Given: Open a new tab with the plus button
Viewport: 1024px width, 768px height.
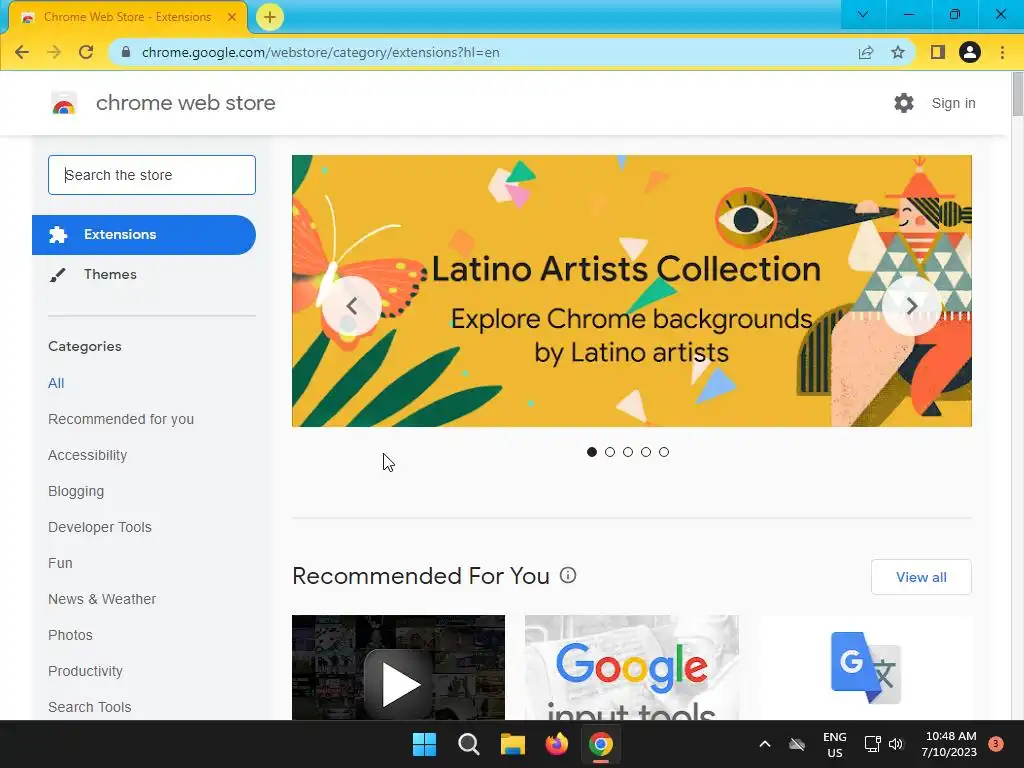Looking at the screenshot, I should click(270, 17).
